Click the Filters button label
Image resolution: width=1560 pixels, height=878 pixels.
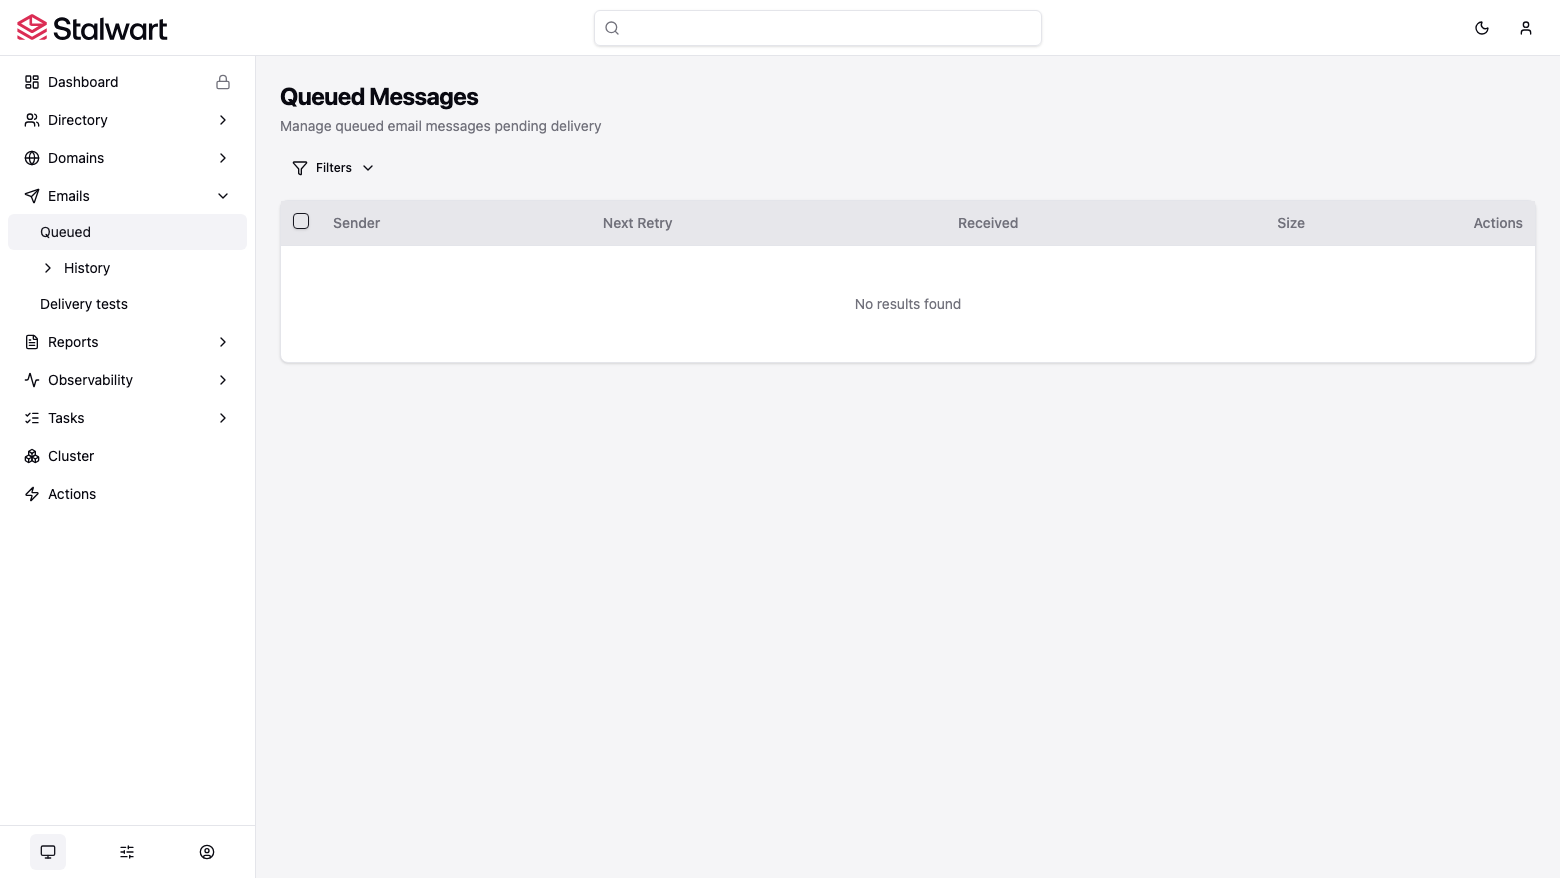334,168
